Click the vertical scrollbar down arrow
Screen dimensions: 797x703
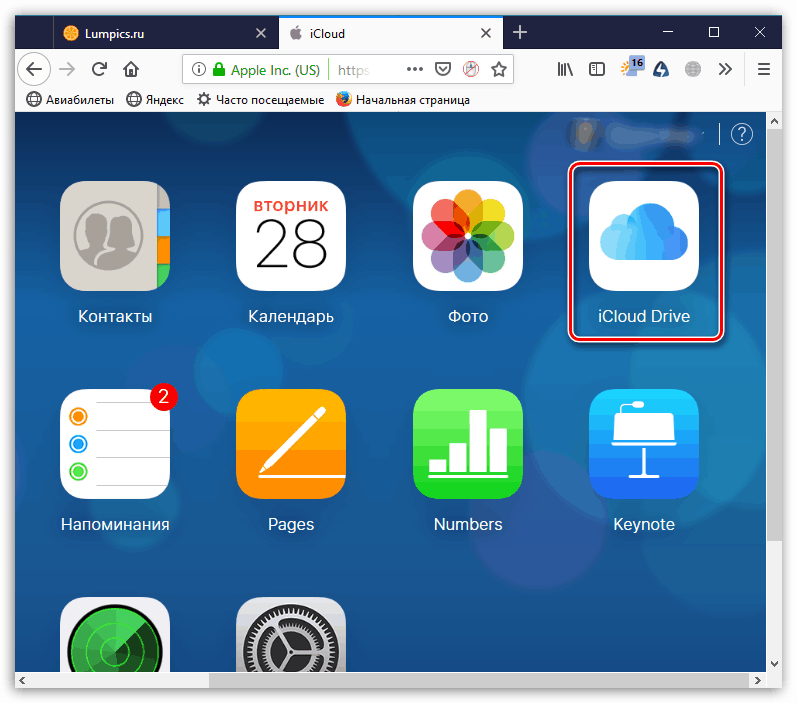pyautogui.click(x=774, y=663)
